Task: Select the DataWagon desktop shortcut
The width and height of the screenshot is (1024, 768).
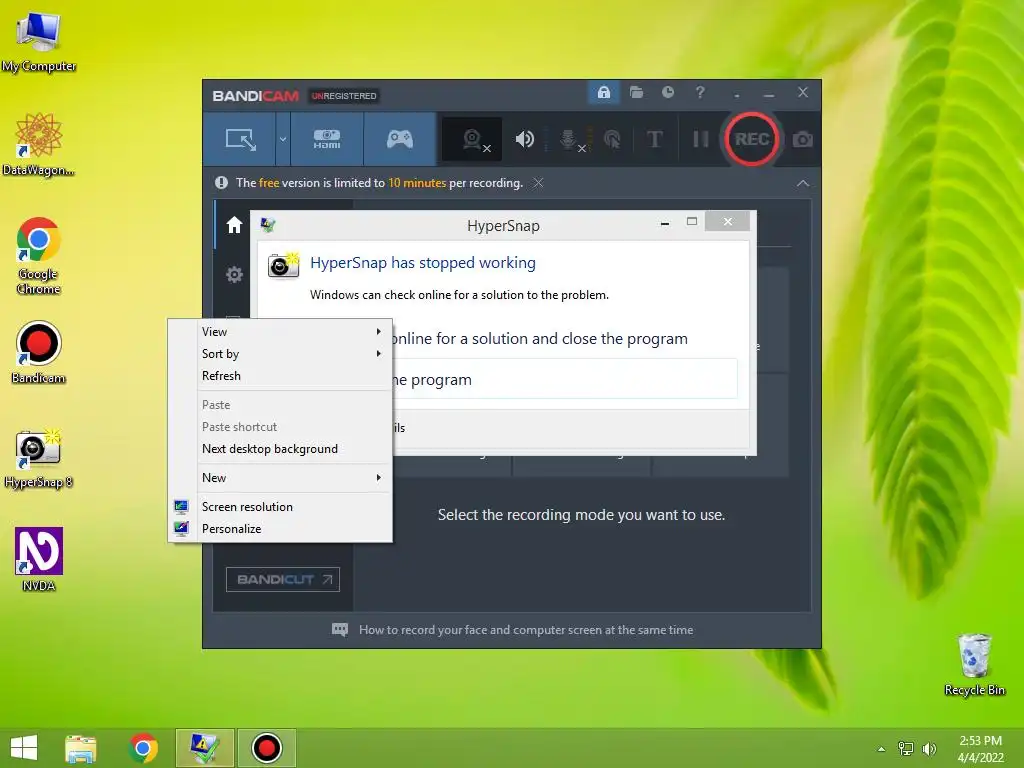Action: click(x=39, y=145)
